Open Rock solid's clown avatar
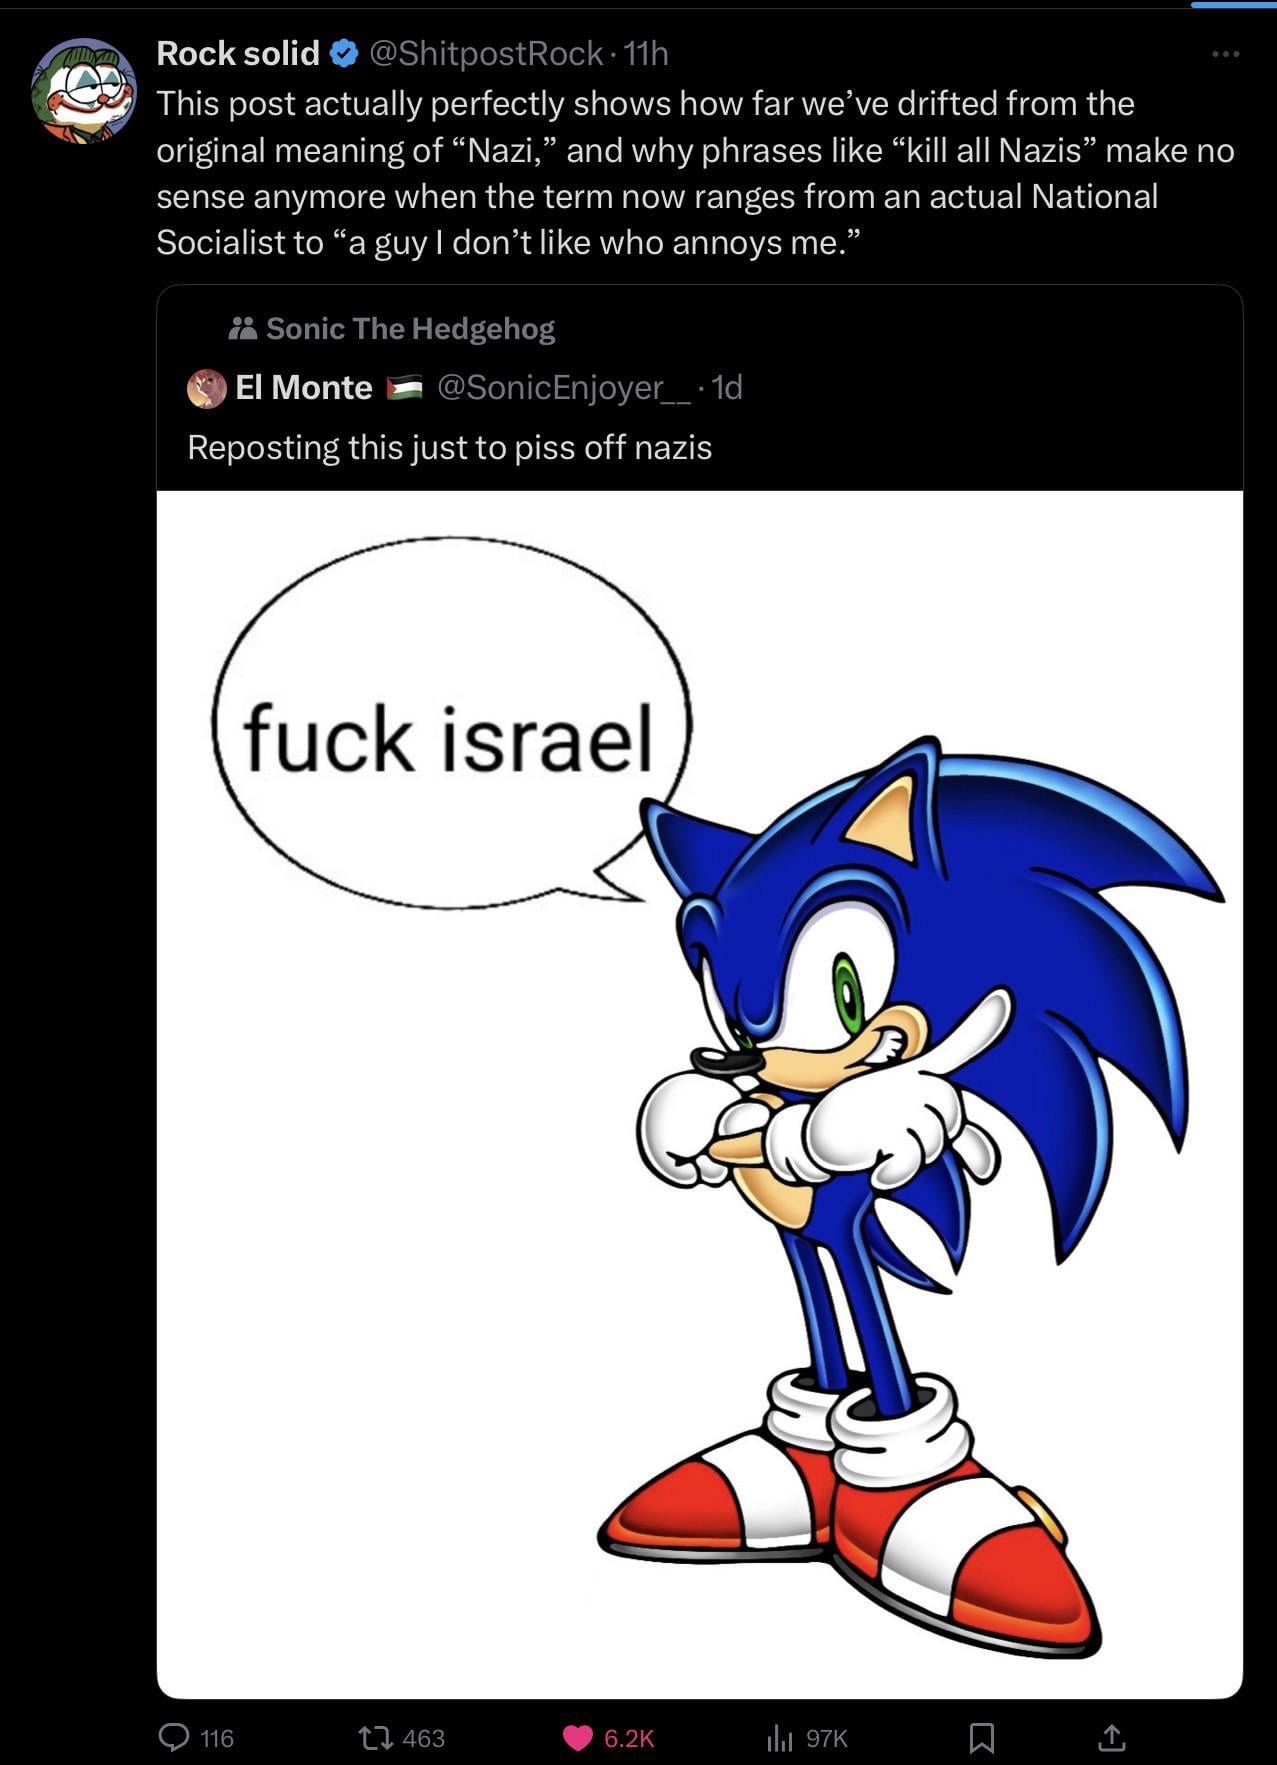The height and width of the screenshot is (1765, 1277). pyautogui.click(x=84, y=91)
